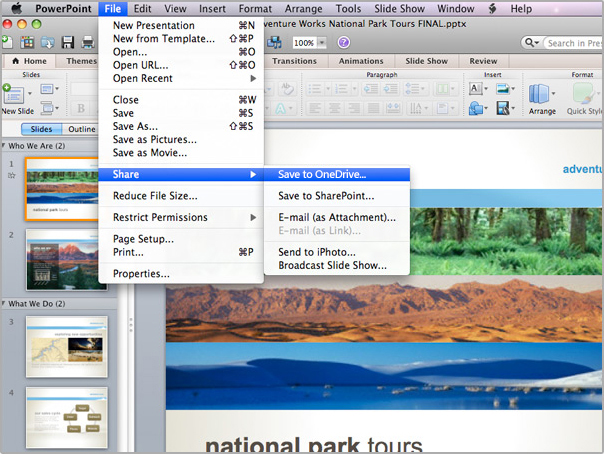Switch to the Animations ribbon tab
604x454 pixels.
click(361, 61)
